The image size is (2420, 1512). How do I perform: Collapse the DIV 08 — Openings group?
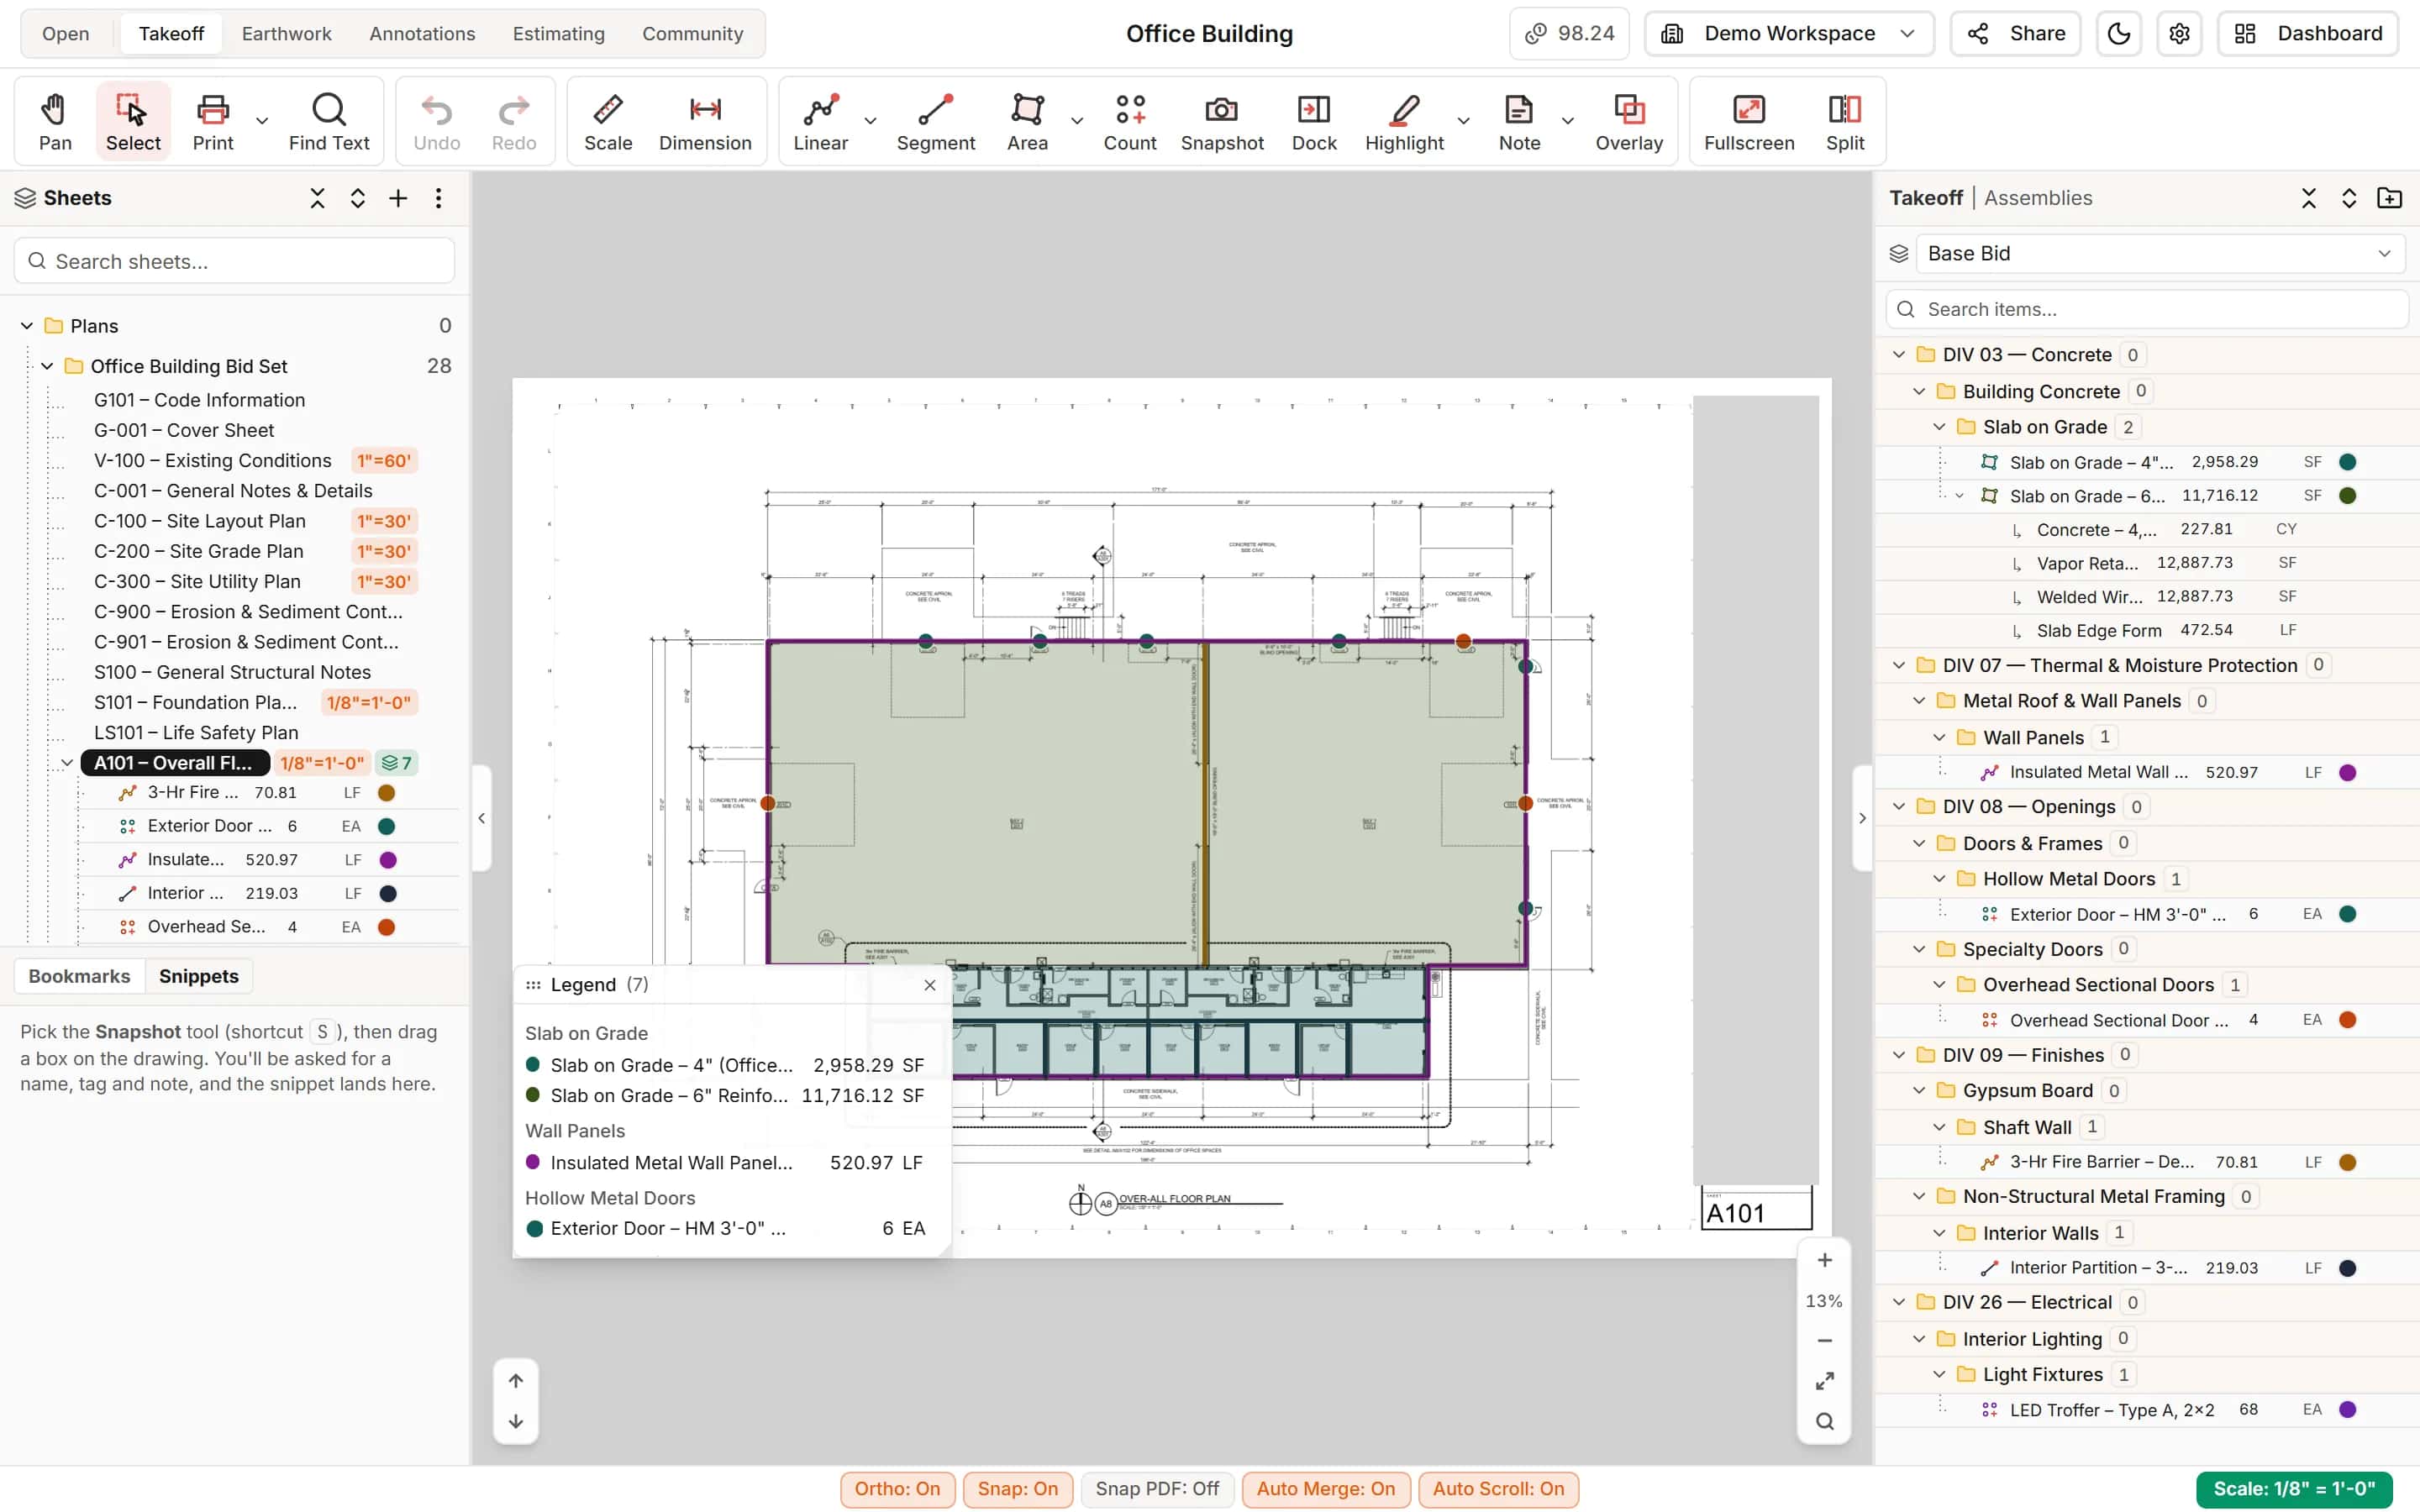pyautogui.click(x=1899, y=807)
